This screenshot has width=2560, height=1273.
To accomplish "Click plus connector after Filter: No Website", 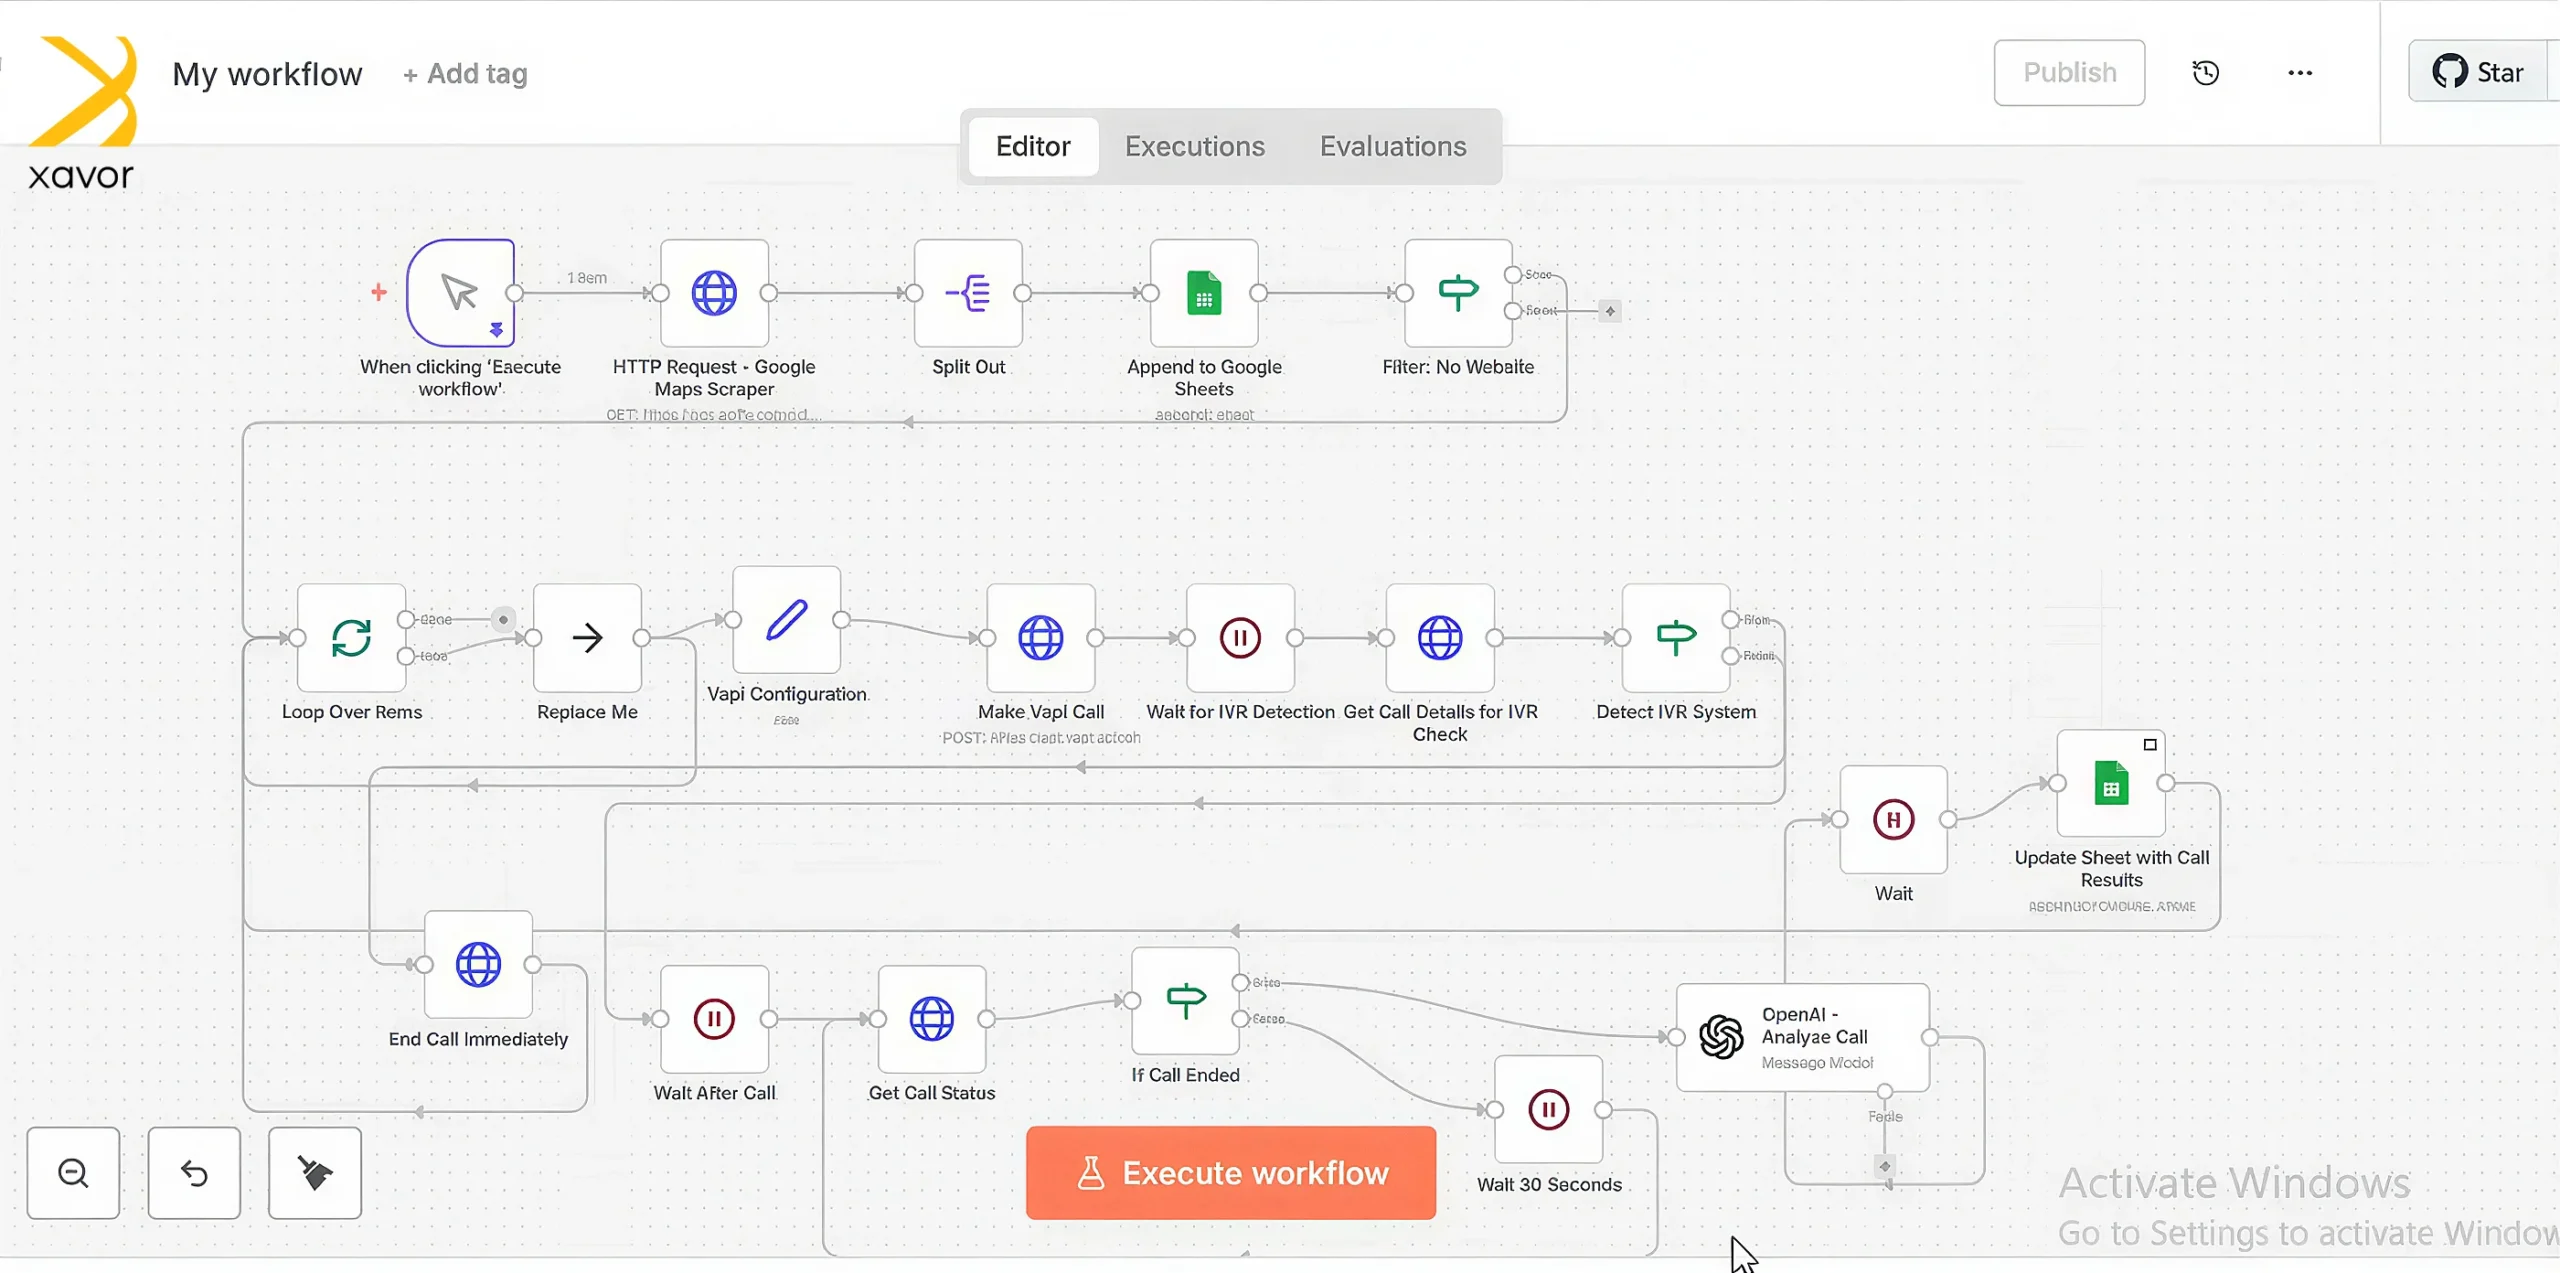I will (1610, 311).
